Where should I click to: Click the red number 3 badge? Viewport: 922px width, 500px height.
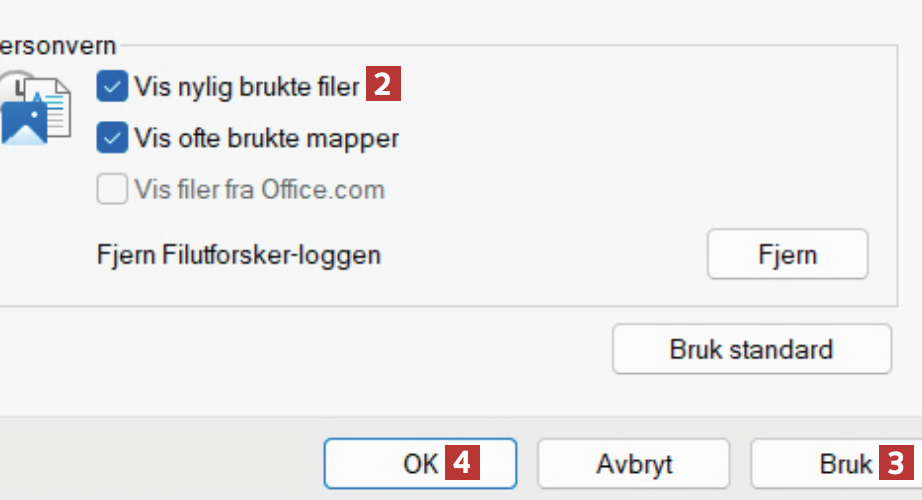click(x=896, y=464)
